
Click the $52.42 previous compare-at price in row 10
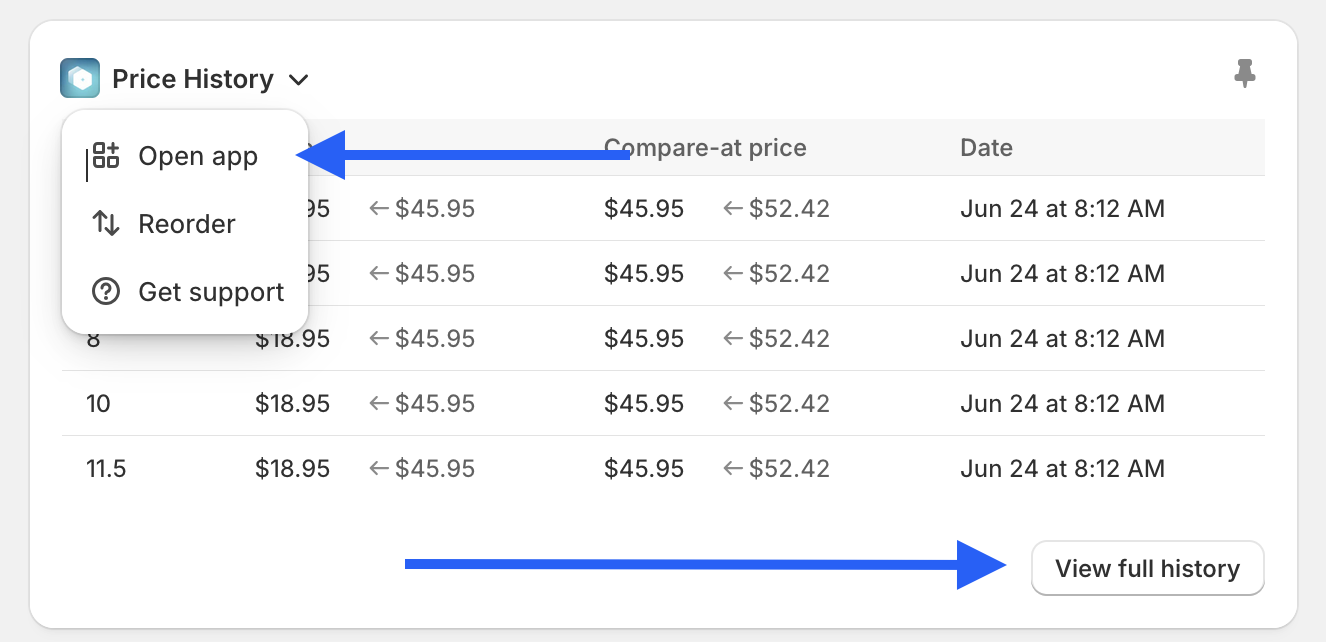coord(789,404)
